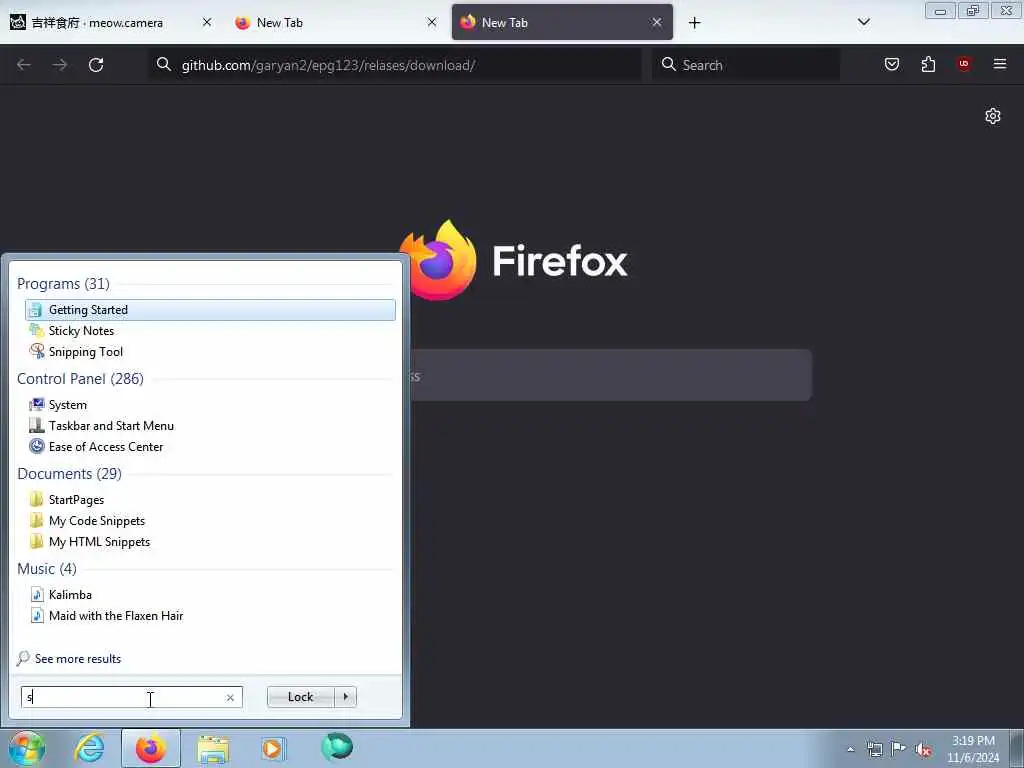Click the Firefox Search box
This screenshot has height=768, width=1024.
coord(746,65)
